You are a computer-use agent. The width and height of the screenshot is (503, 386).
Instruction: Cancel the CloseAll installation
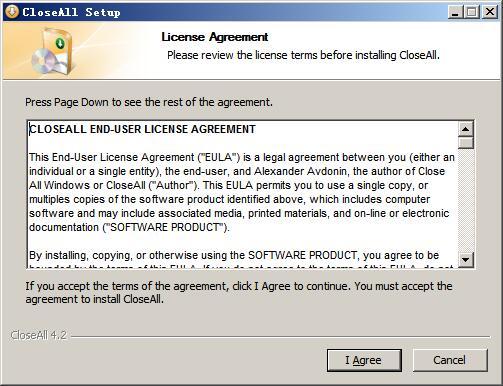pos(450,360)
